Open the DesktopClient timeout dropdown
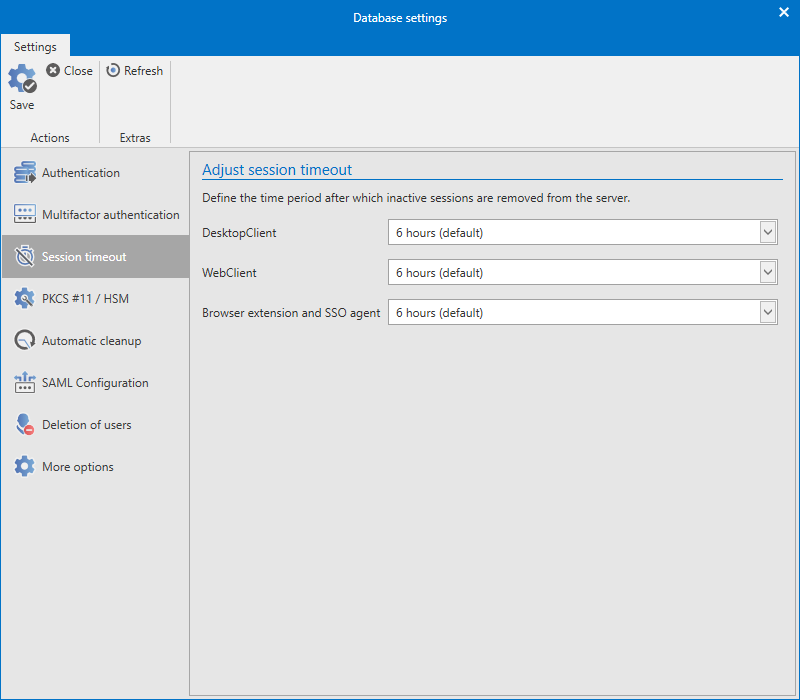Screen dimensions: 800x700 point(768,232)
